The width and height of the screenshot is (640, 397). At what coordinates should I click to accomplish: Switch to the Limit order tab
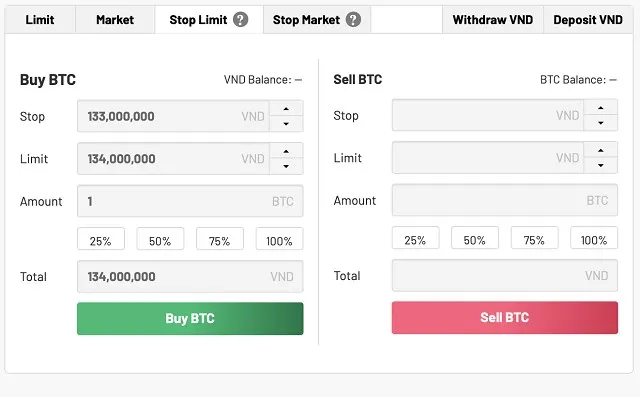[x=40, y=20]
